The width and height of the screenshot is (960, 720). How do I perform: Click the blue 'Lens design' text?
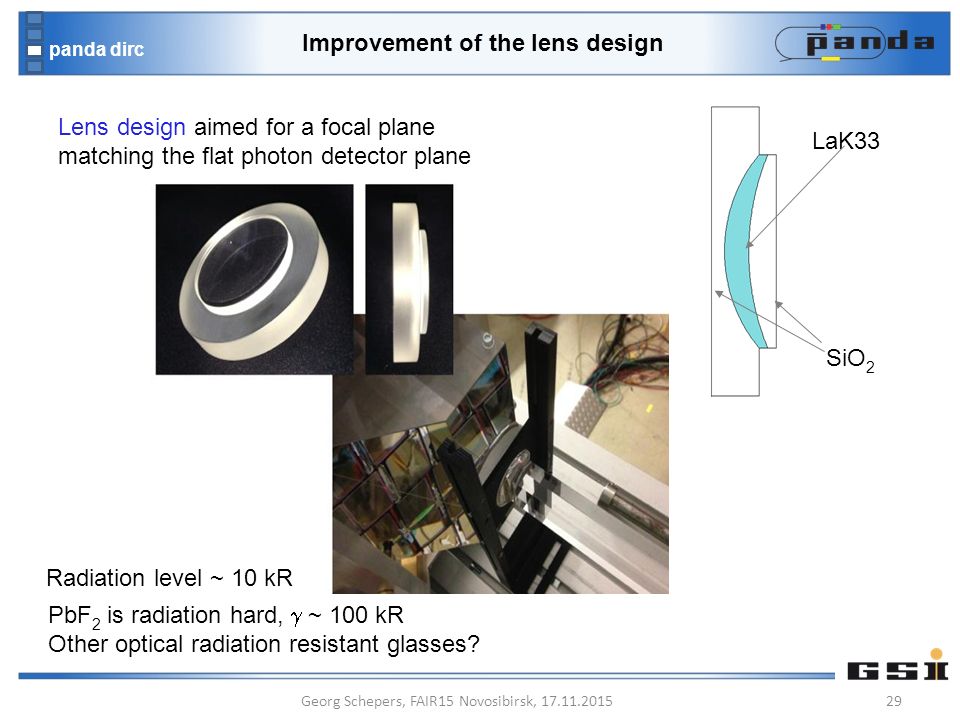click(121, 127)
